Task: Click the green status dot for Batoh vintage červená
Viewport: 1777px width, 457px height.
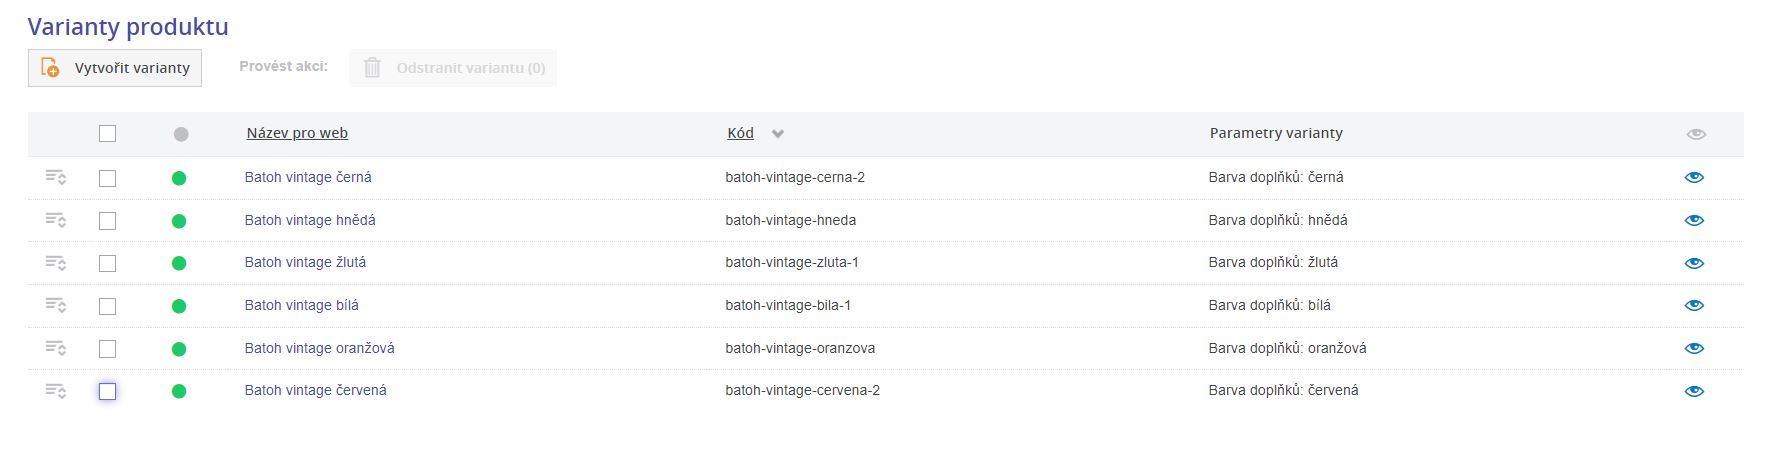Action: coord(179,391)
